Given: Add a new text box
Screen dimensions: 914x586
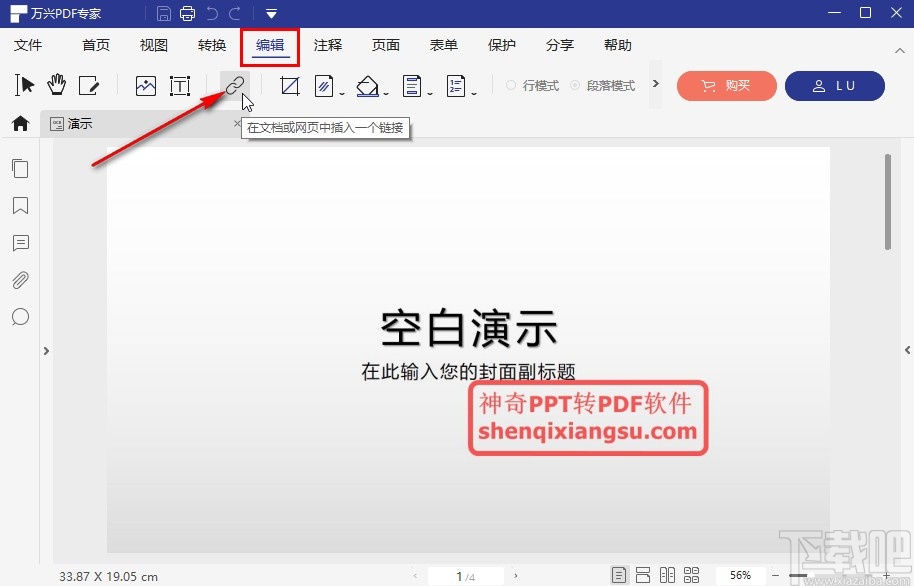Looking at the screenshot, I should pyautogui.click(x=180, y=86).
